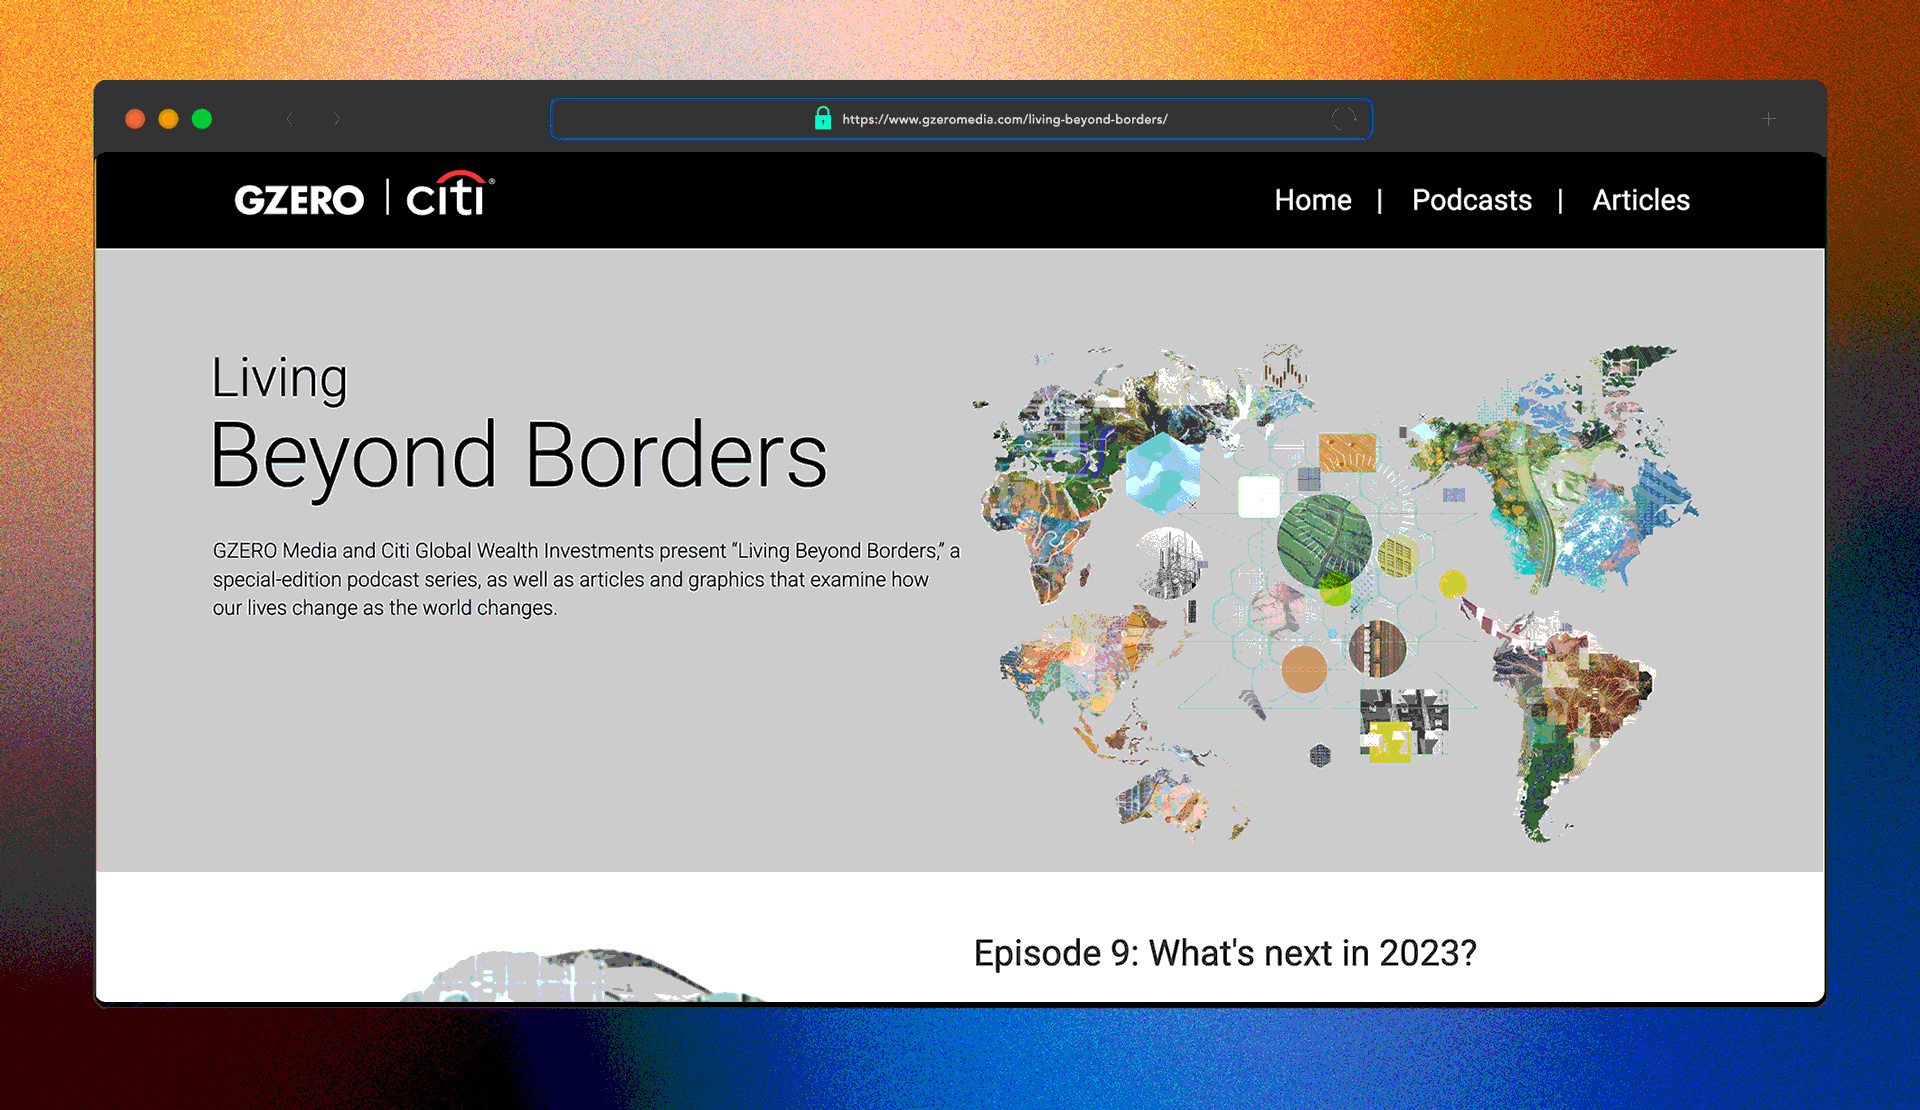Click the GZERO logo

[299, 200]
